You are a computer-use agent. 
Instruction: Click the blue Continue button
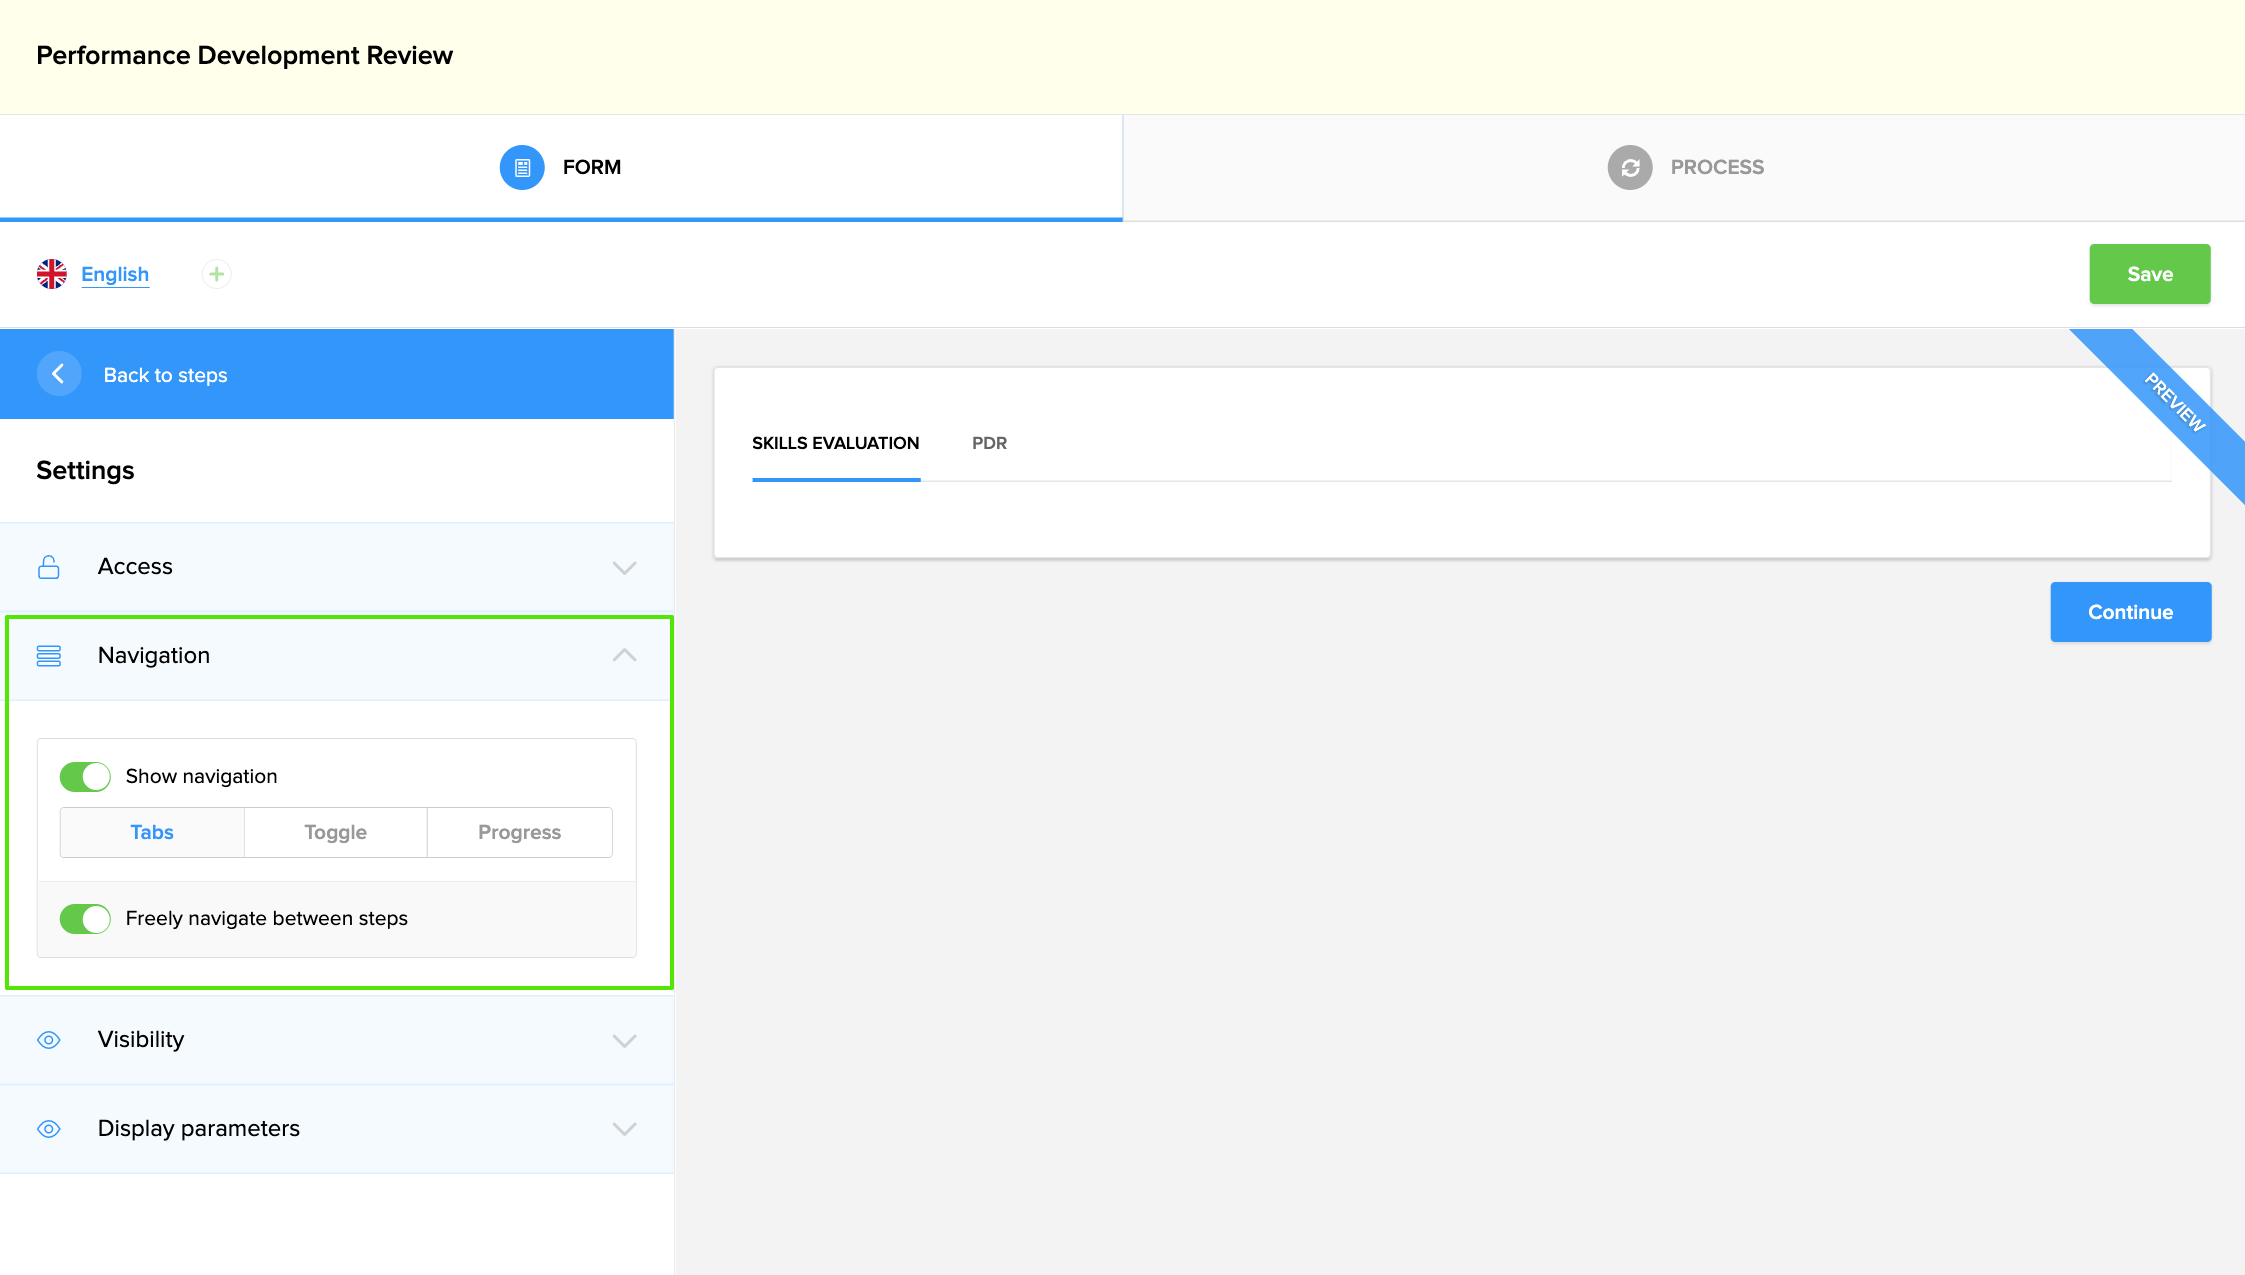point(2130,612)
